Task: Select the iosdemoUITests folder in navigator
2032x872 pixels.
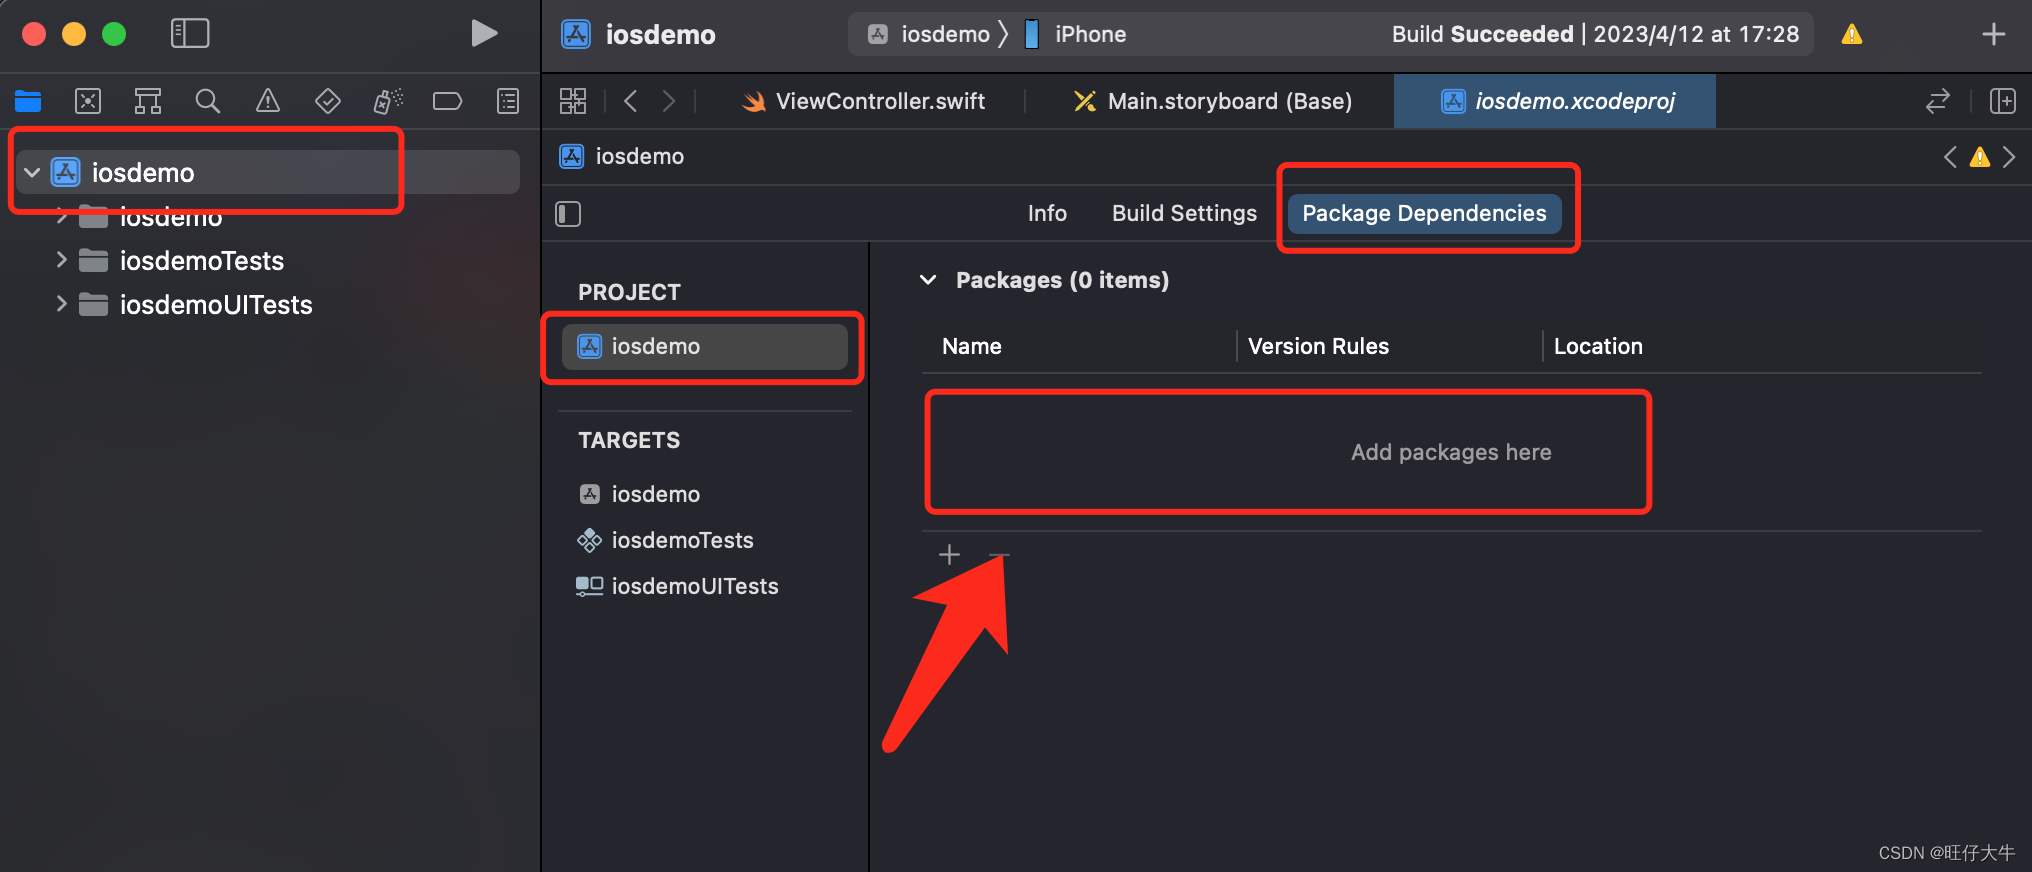Action: coord(215,305)
